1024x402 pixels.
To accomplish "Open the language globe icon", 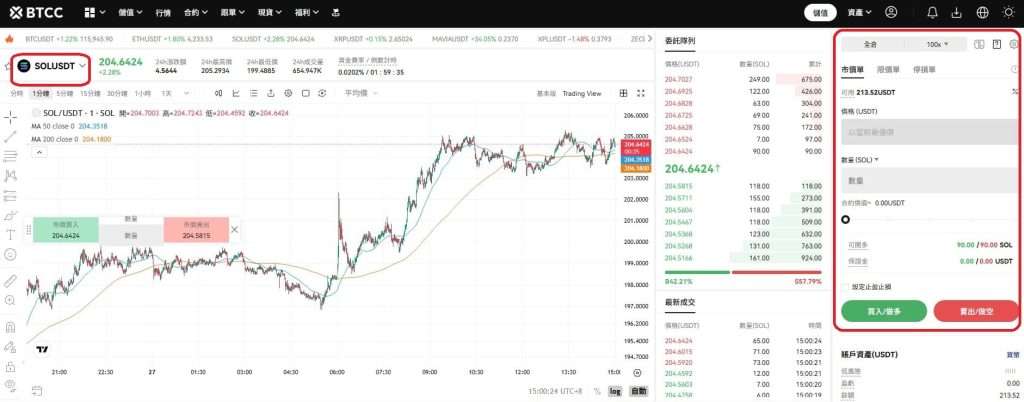I will (982, 12).
